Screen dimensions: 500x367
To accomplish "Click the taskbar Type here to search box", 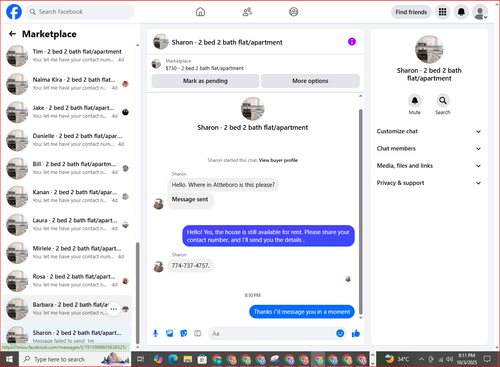I will point(74,359).
